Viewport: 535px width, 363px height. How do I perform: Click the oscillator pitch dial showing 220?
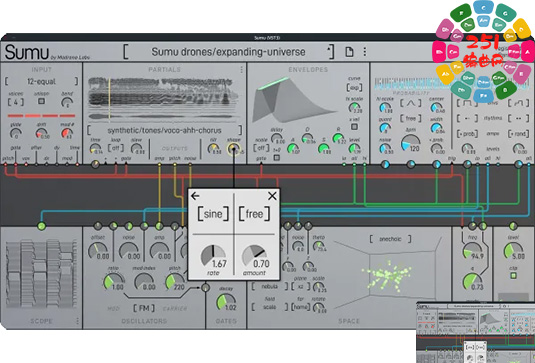click(x=175, y=282)
